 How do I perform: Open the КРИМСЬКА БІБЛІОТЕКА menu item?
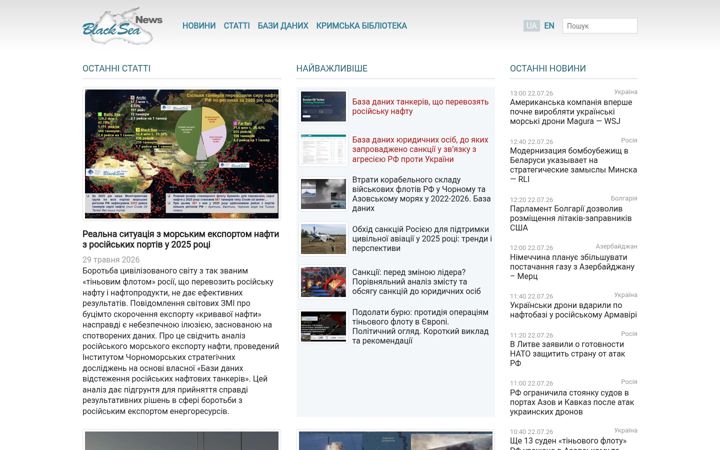(361, 26)
